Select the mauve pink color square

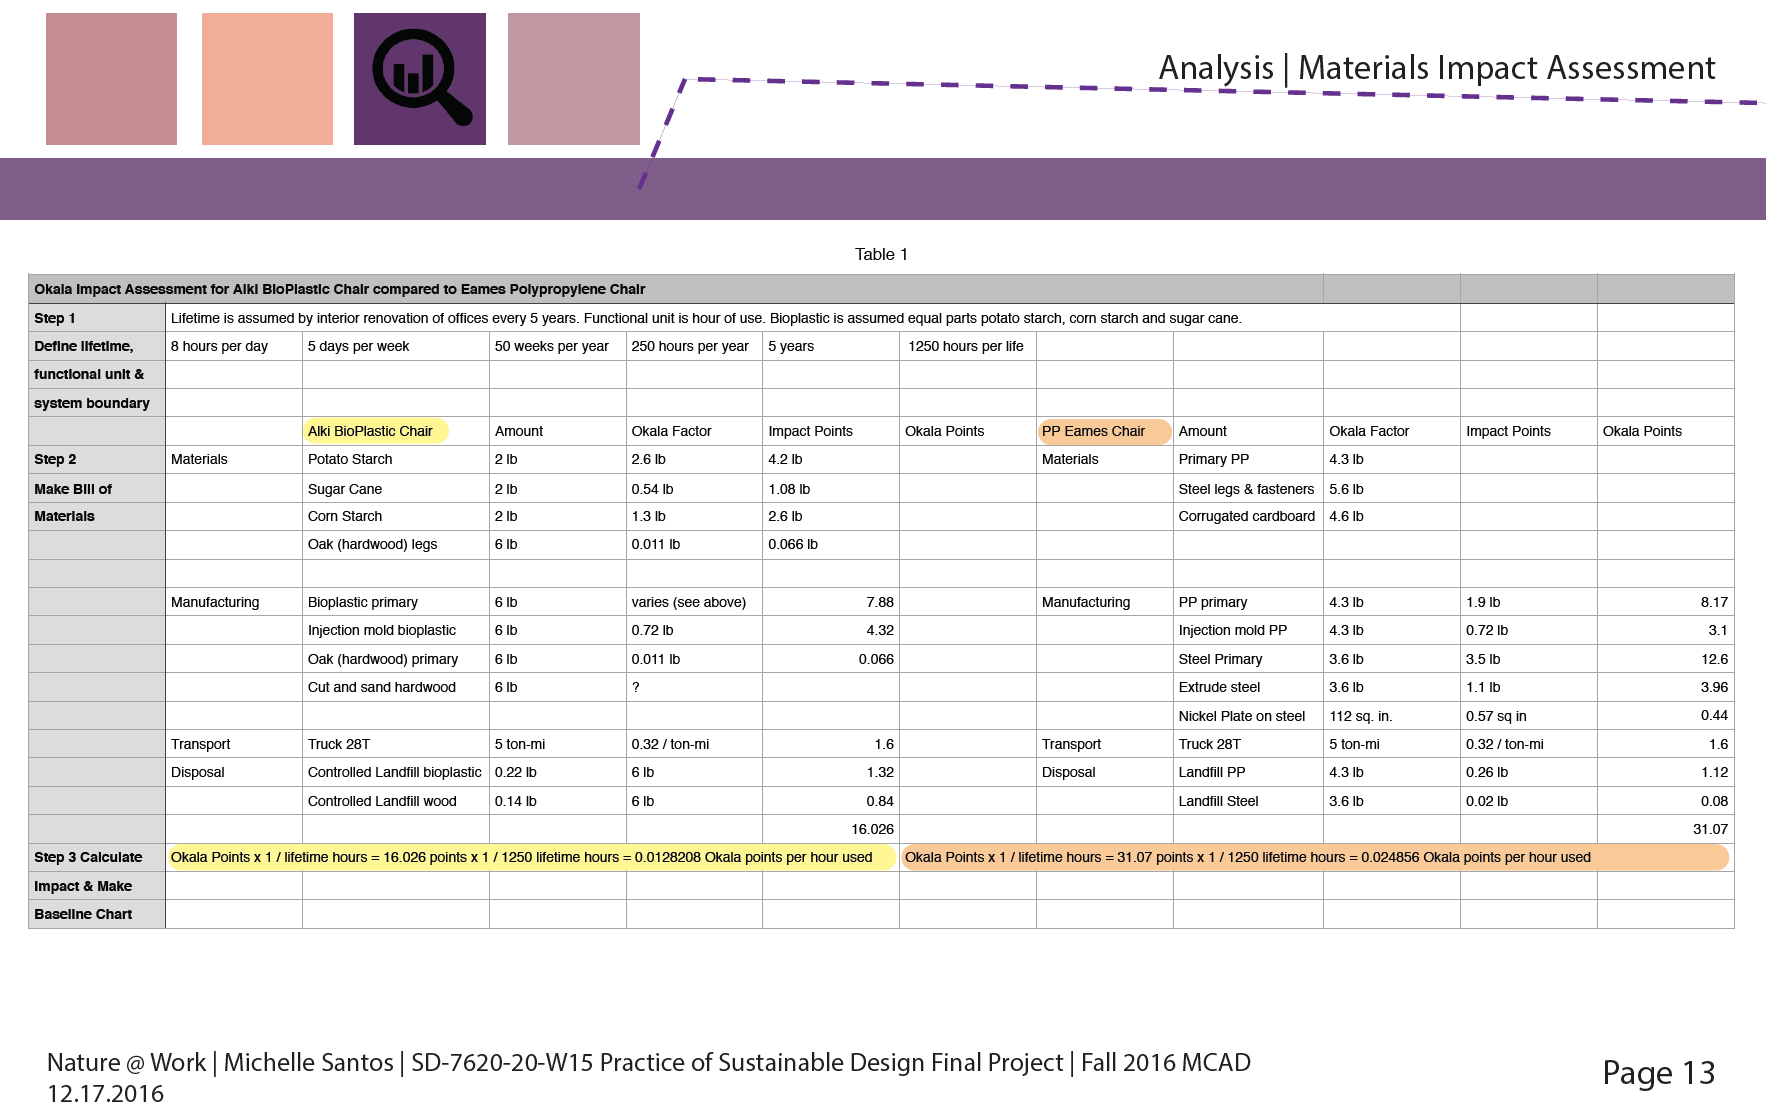(x=574, y=79)
